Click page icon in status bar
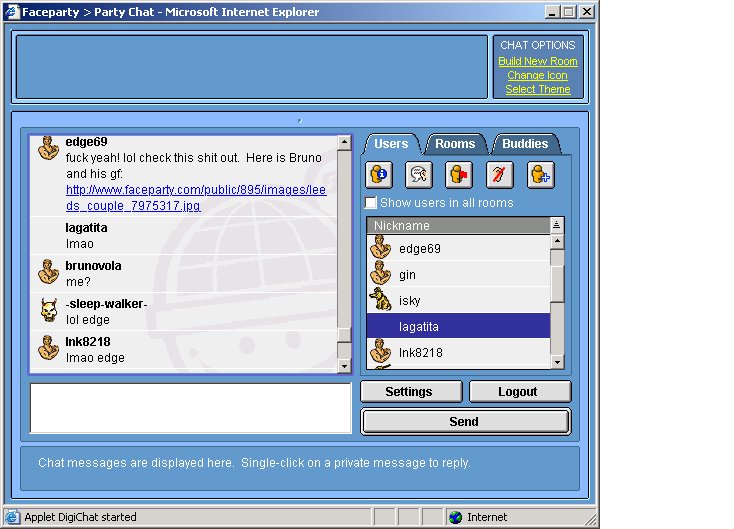 [12, 517]
